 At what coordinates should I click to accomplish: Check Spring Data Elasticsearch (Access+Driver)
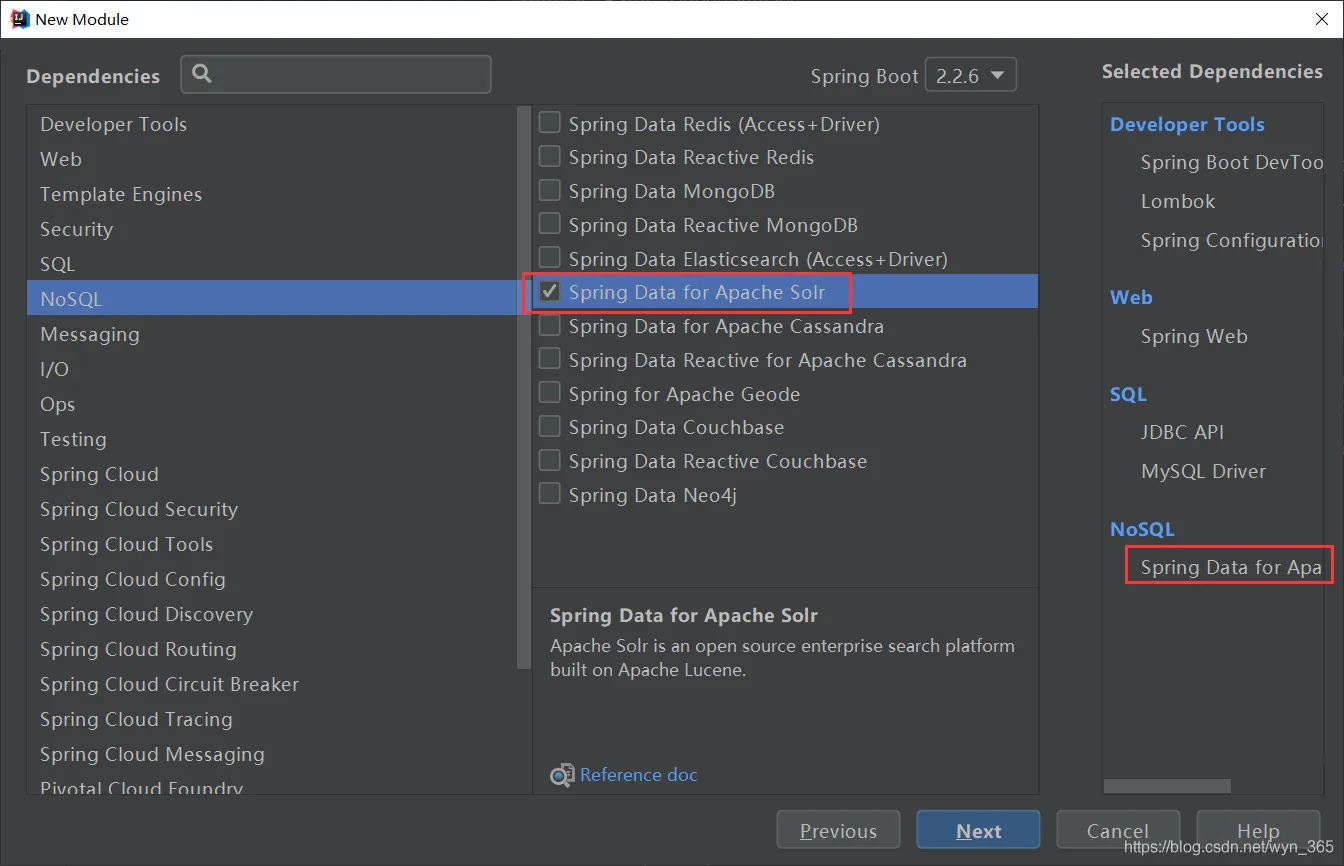tap(549, 258)
